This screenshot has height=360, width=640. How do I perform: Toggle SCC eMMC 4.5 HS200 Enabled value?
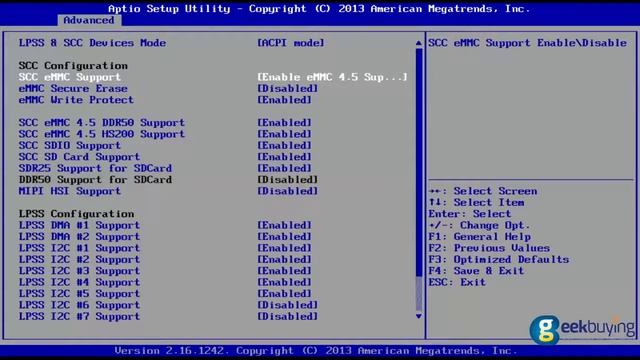pyautogui.click(x=284, y=134)
